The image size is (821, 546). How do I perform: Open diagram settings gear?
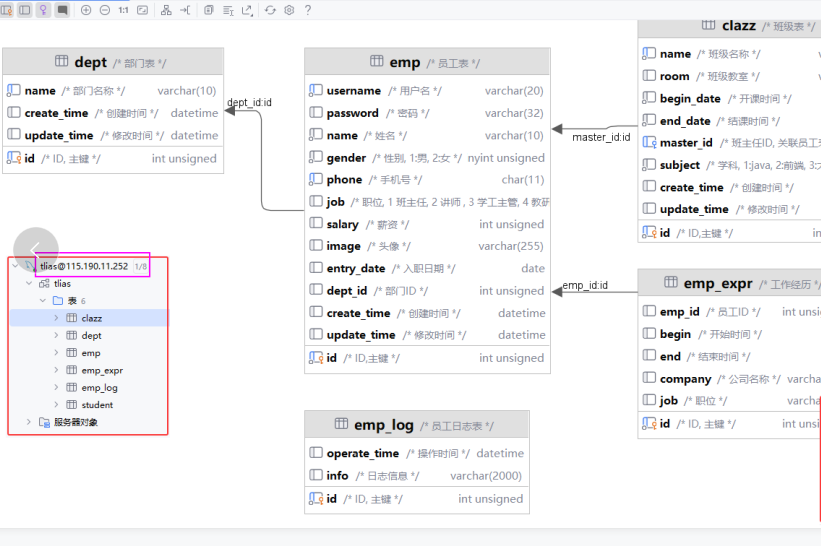click(x=289, y=10)
